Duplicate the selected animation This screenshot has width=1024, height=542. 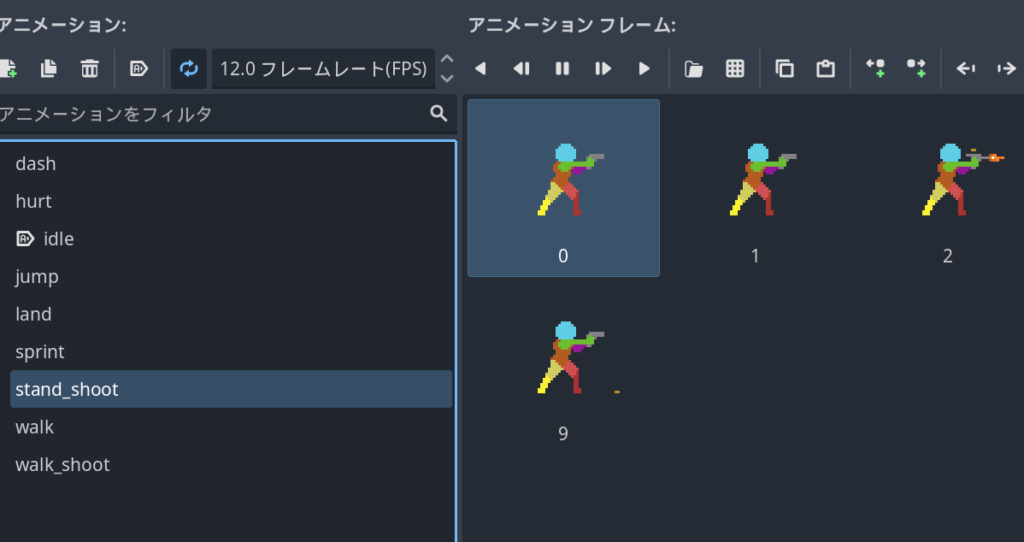(49, 69)
